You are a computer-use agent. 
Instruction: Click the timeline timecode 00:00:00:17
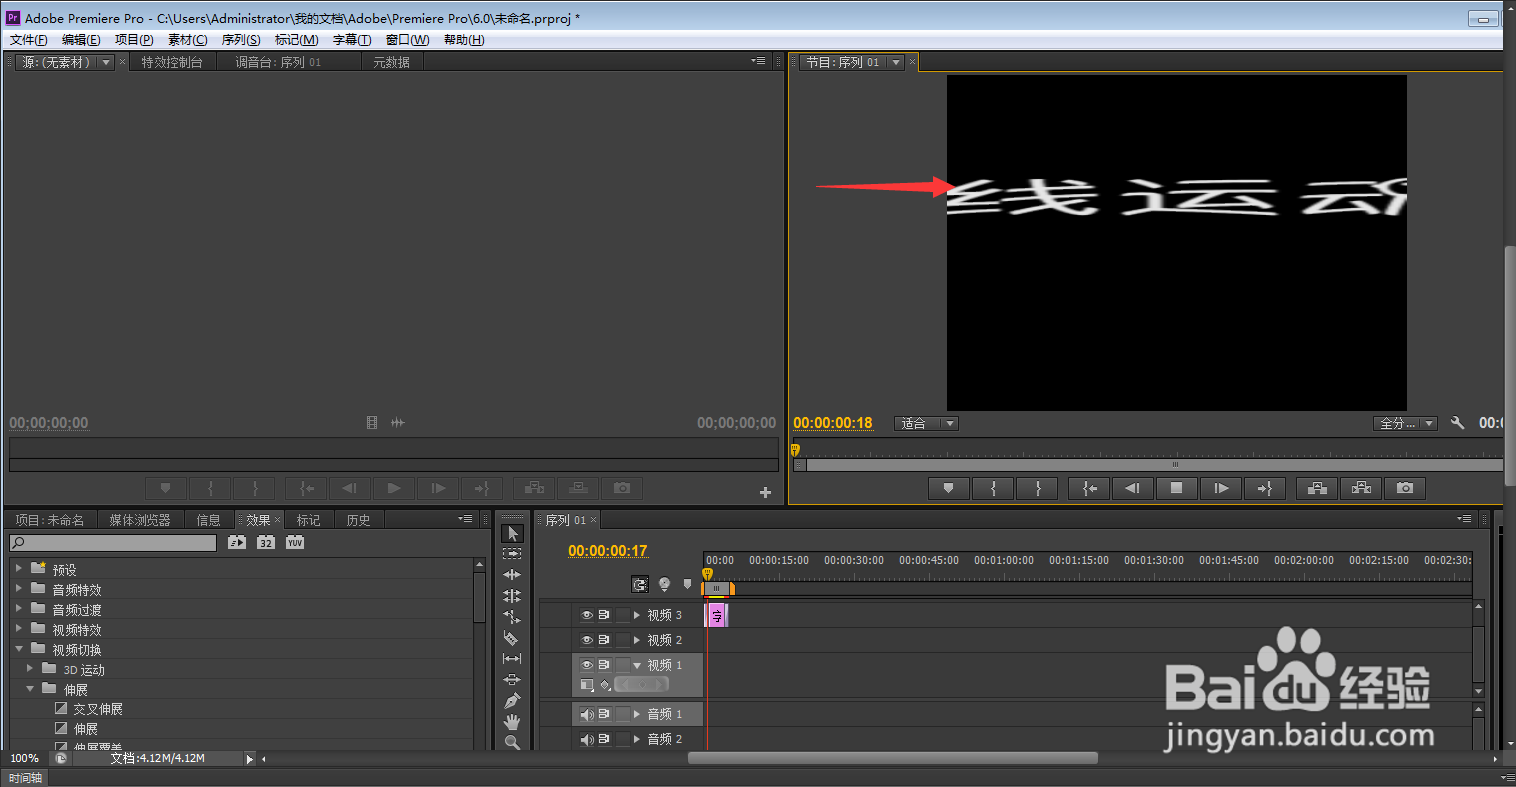[x=608, y=551]
